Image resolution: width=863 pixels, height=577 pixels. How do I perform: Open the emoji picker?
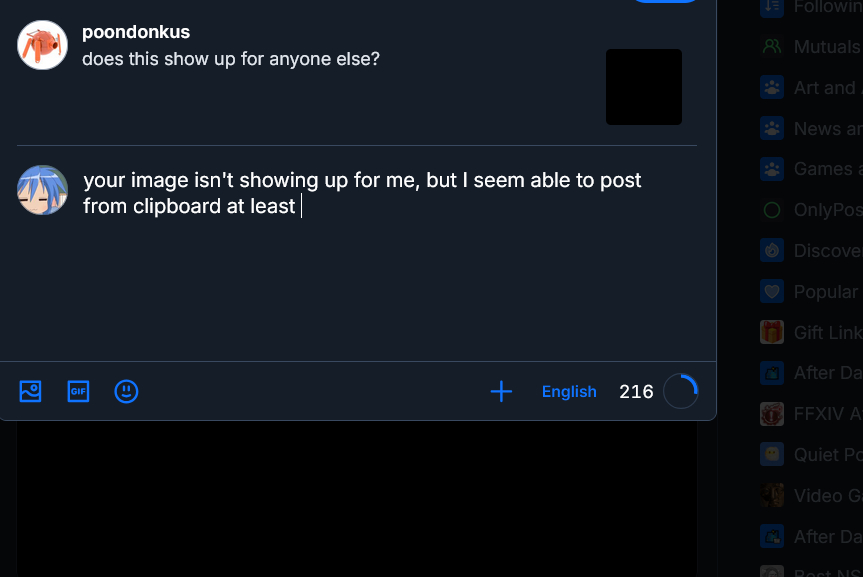(126, 391)
